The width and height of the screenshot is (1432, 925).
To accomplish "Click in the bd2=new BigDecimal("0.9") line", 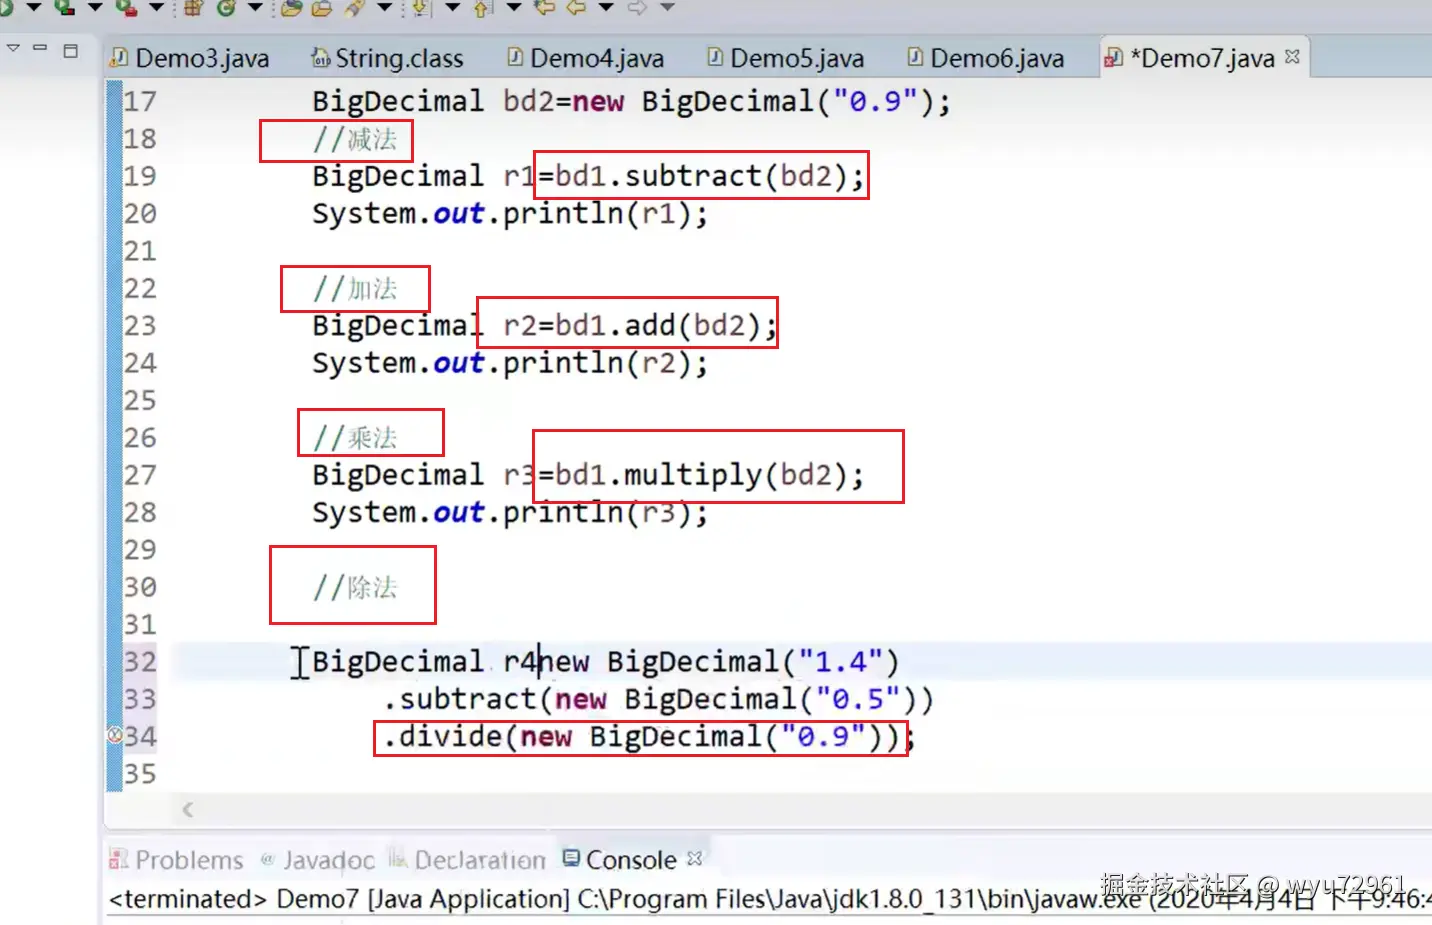I will [x=631, y=101].
